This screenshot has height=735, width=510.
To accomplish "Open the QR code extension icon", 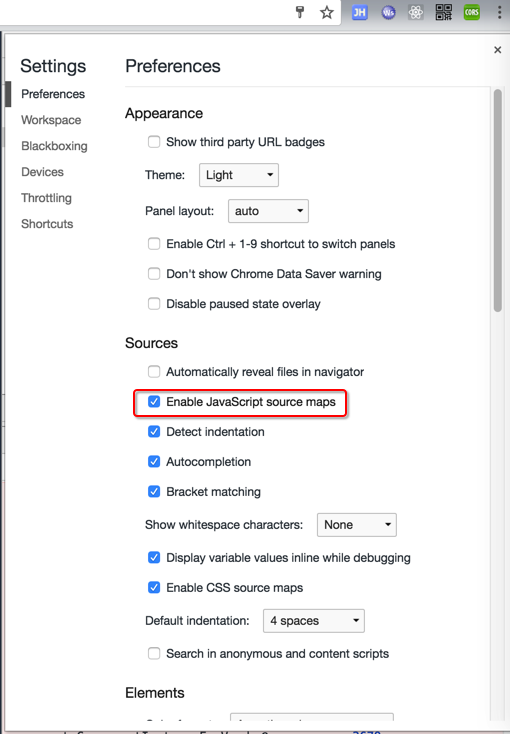I will tap(443, 12).
